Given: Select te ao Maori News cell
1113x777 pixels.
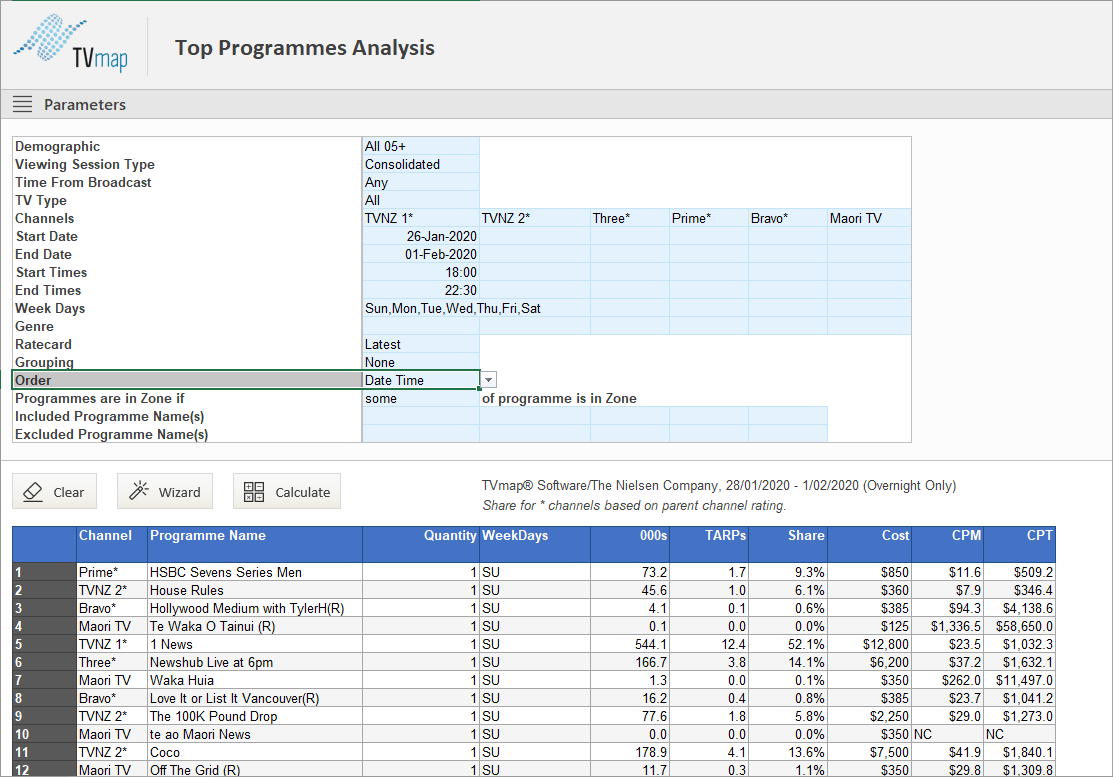Looking at the screenshot, I should [255, 734].
